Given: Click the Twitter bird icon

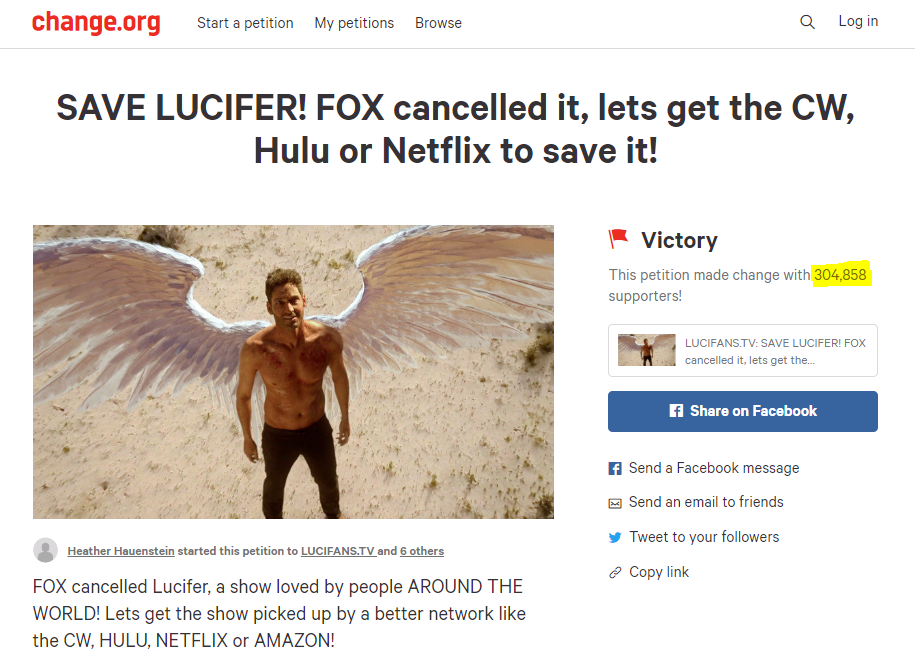Looking at the screenshot, I should click(615, 537).
